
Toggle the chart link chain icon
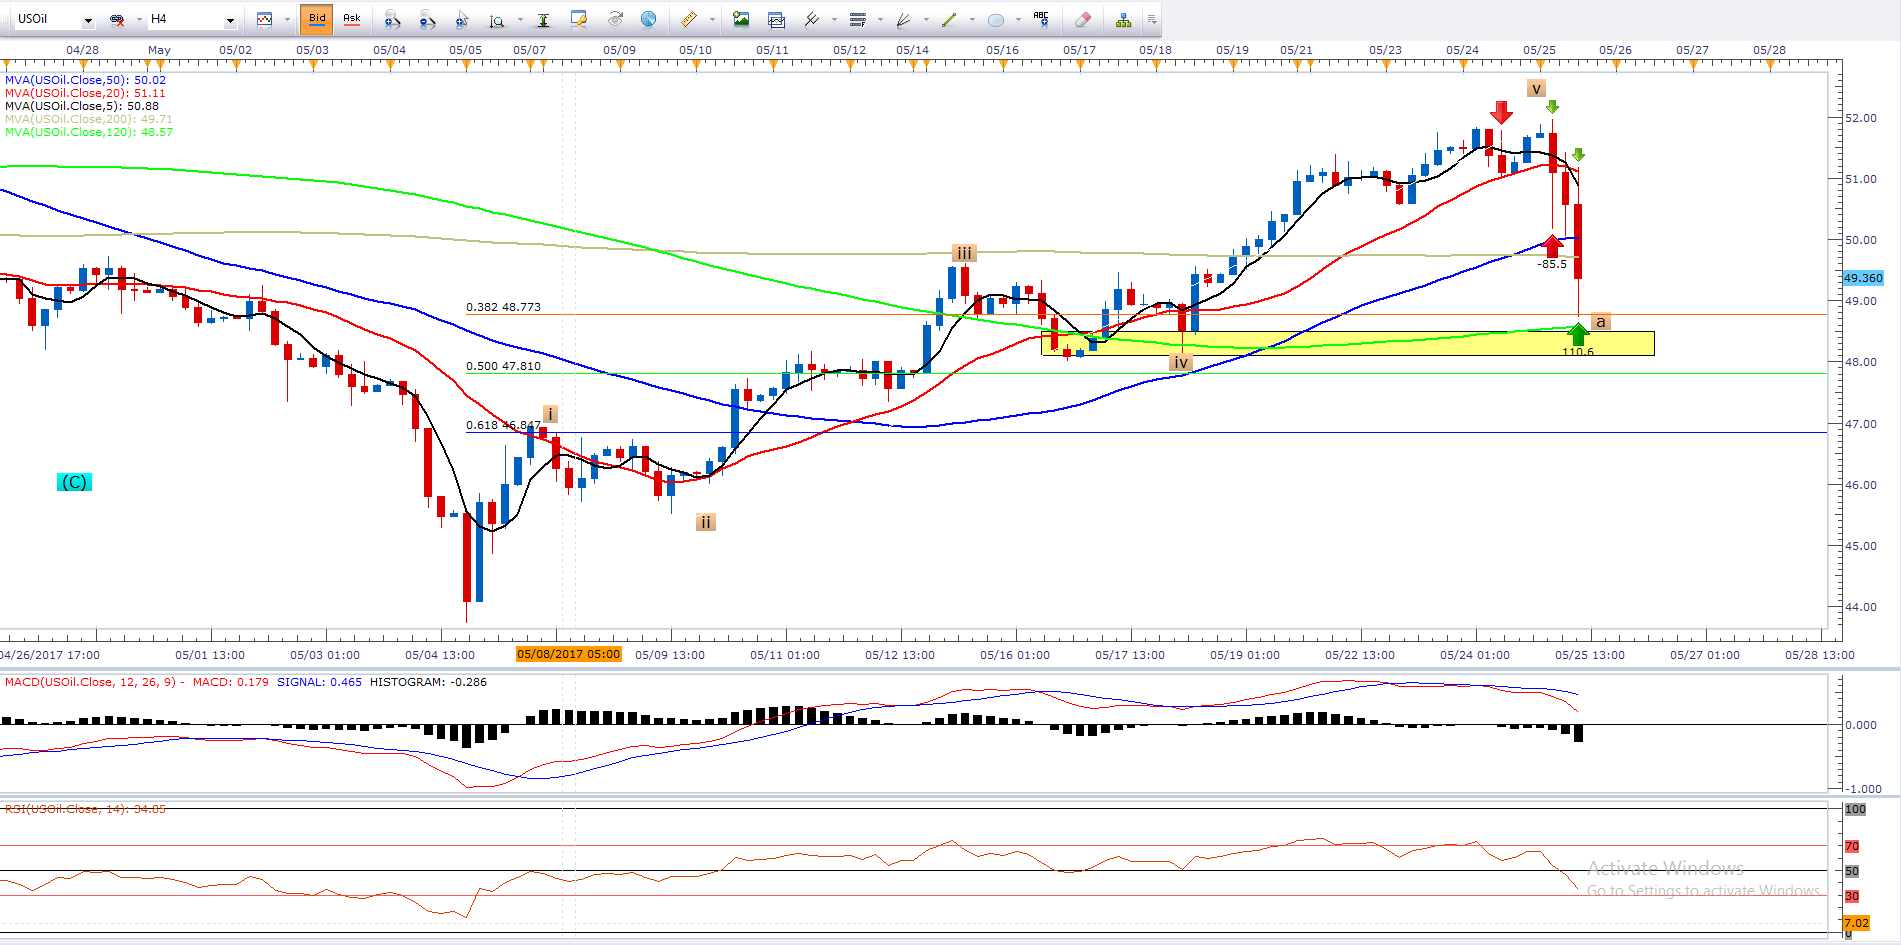(x=117, y=19)
